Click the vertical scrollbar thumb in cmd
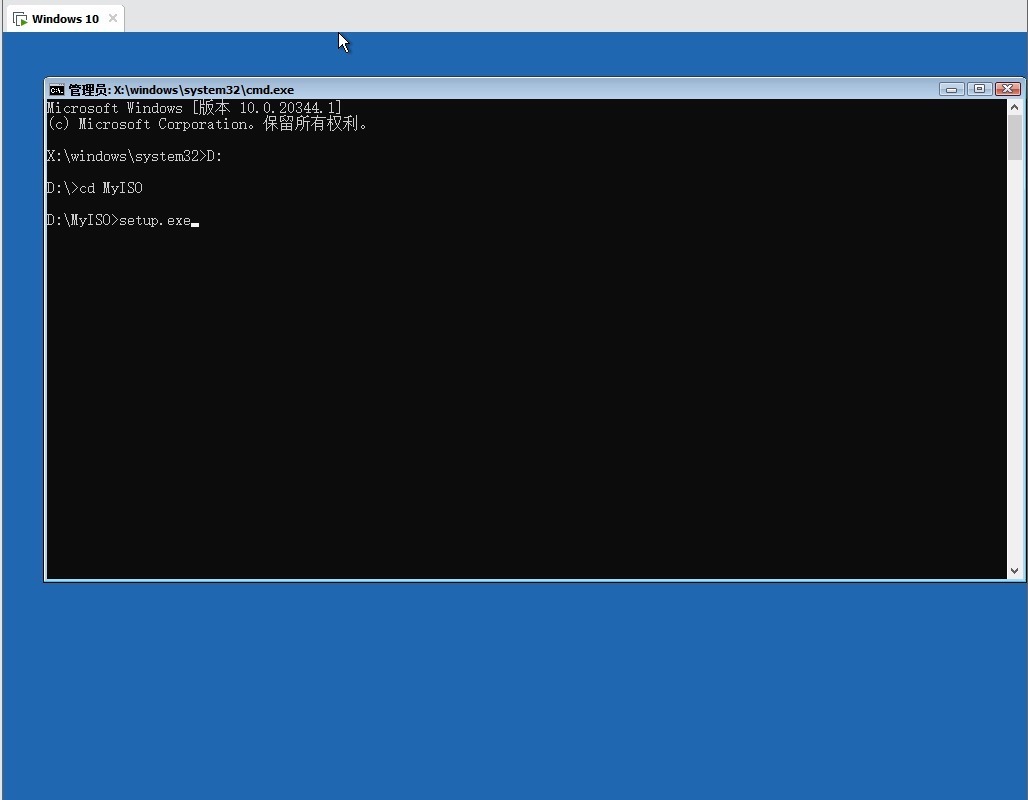 coord(1014,137)
